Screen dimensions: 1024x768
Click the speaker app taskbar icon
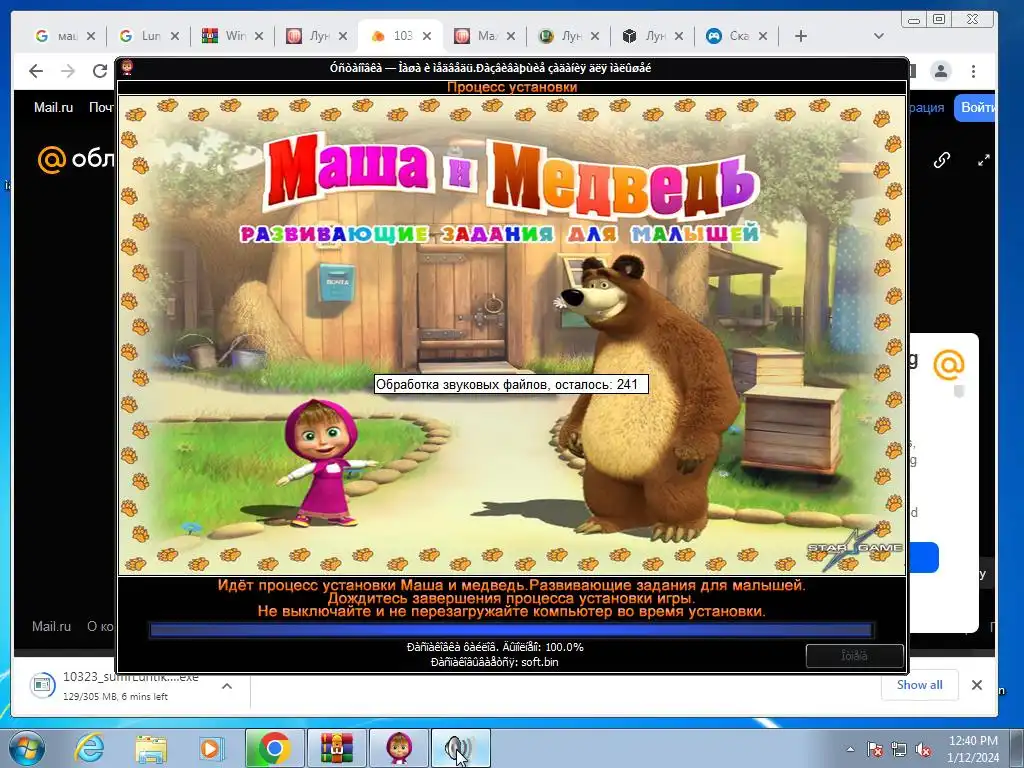pos(460,748)
